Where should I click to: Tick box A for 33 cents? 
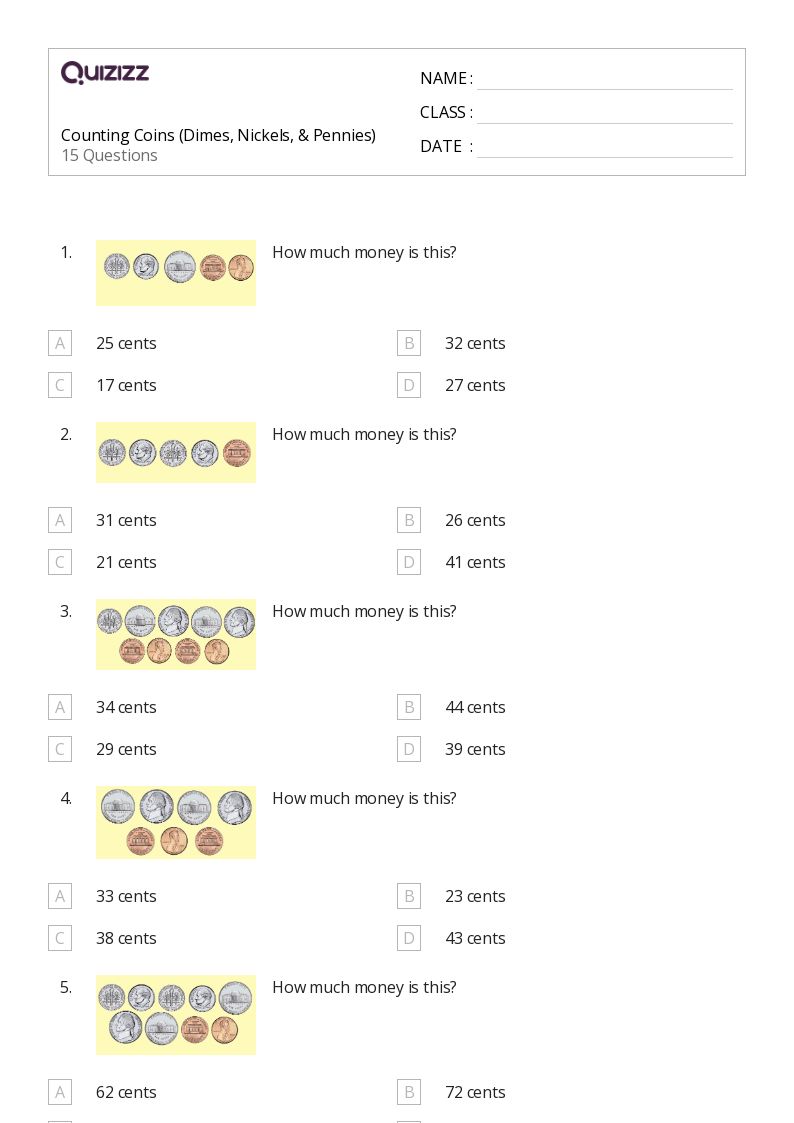[60, 896]
